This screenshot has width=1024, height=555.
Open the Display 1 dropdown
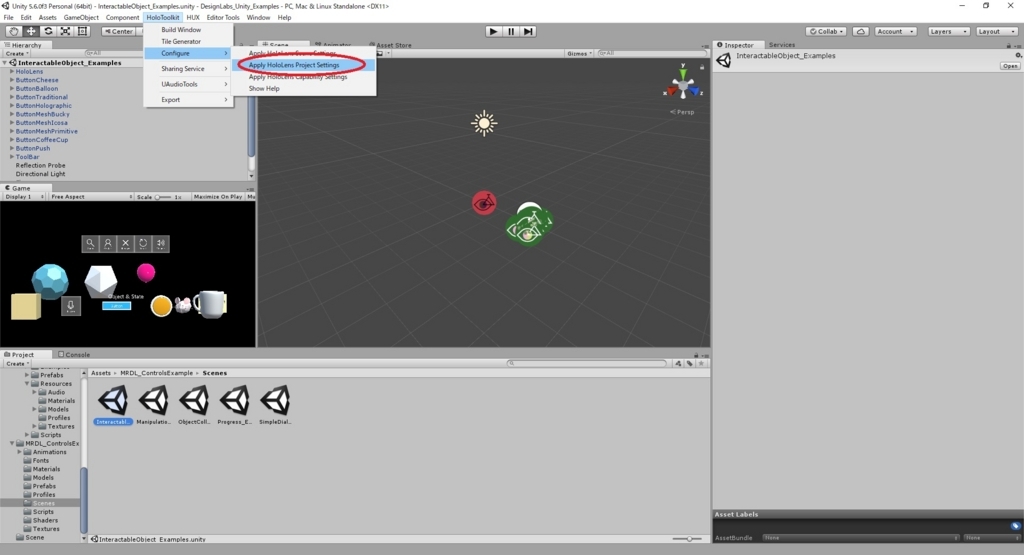click(x=24, y=197)
